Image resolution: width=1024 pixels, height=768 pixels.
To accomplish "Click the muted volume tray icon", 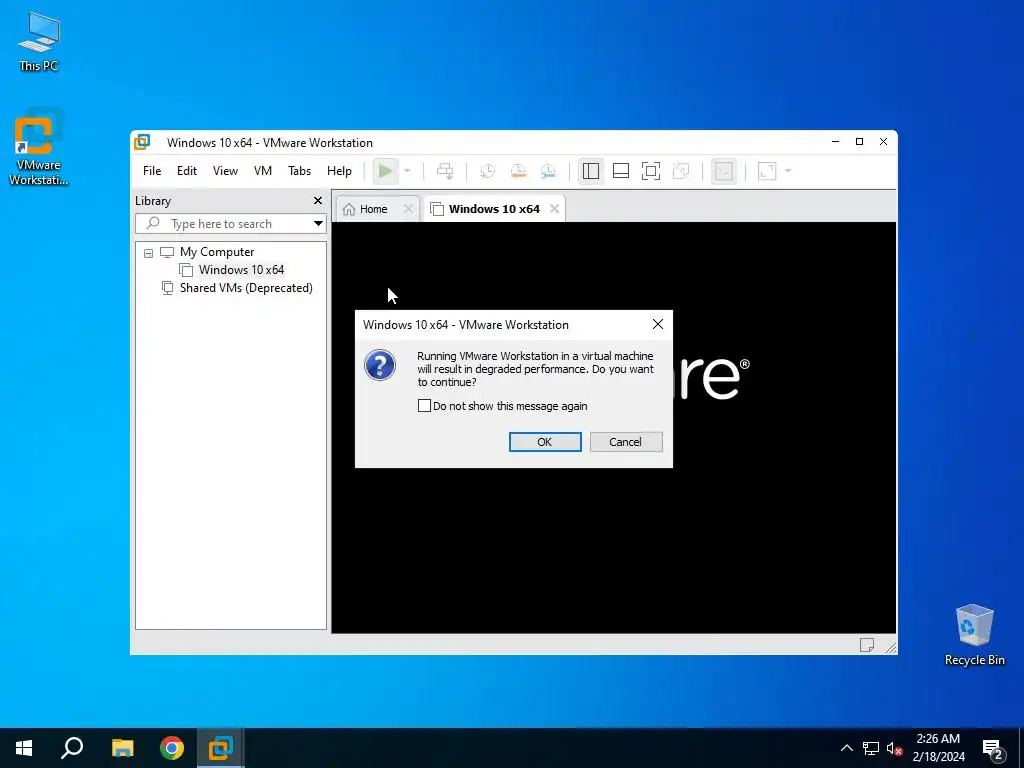I will (894, 748).
